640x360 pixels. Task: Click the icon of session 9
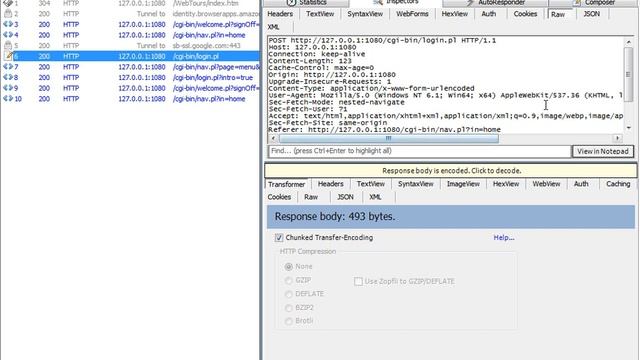8,88
